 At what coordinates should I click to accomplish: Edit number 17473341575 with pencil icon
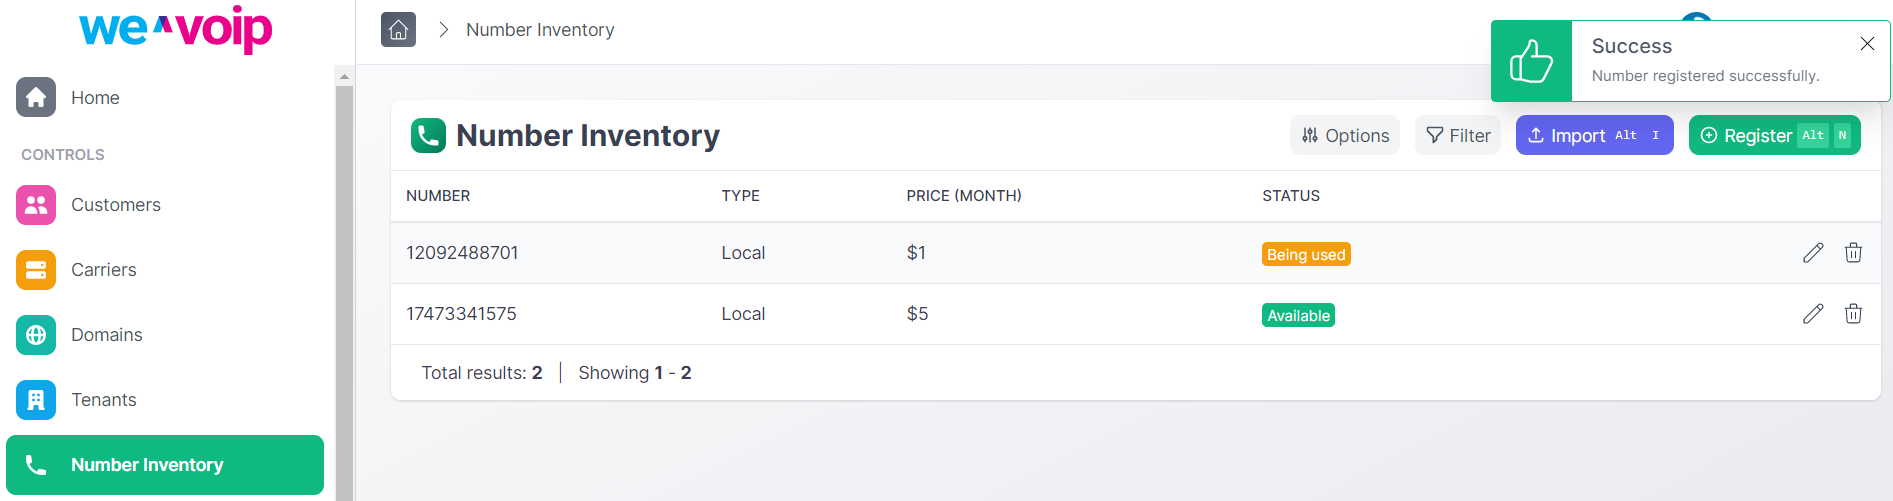(1813, 314)
